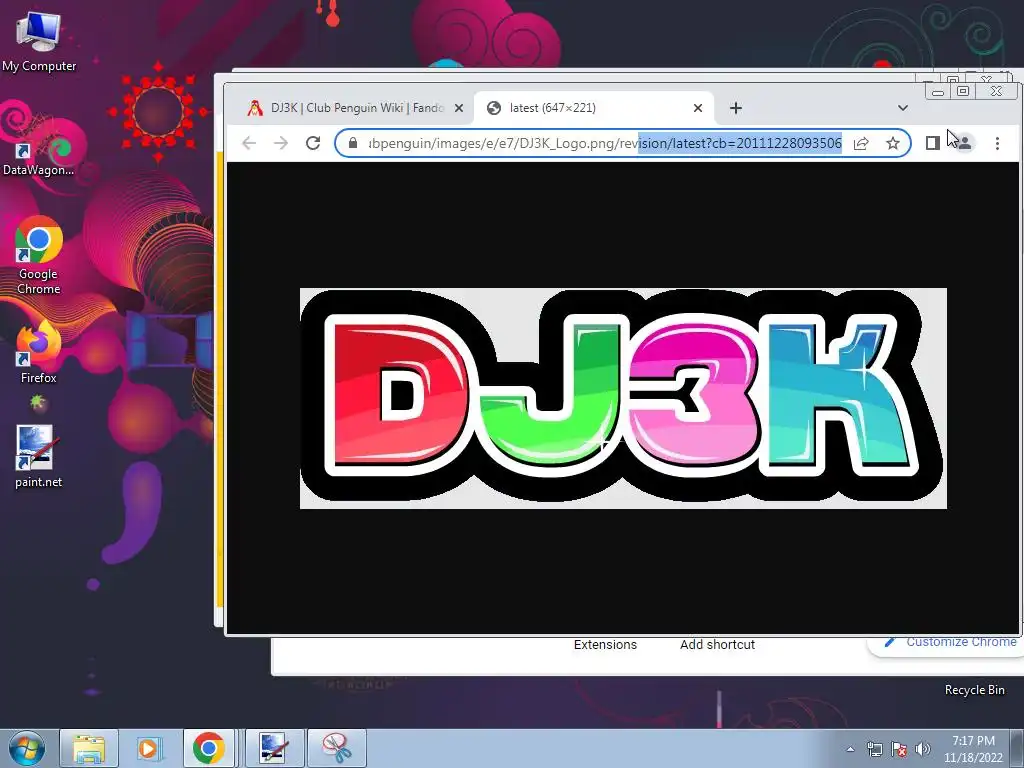The height and width of the screenshot is (768, 1024).
Task: Switch to Chrome via taskbar button
Action: (x=208, y=748)
